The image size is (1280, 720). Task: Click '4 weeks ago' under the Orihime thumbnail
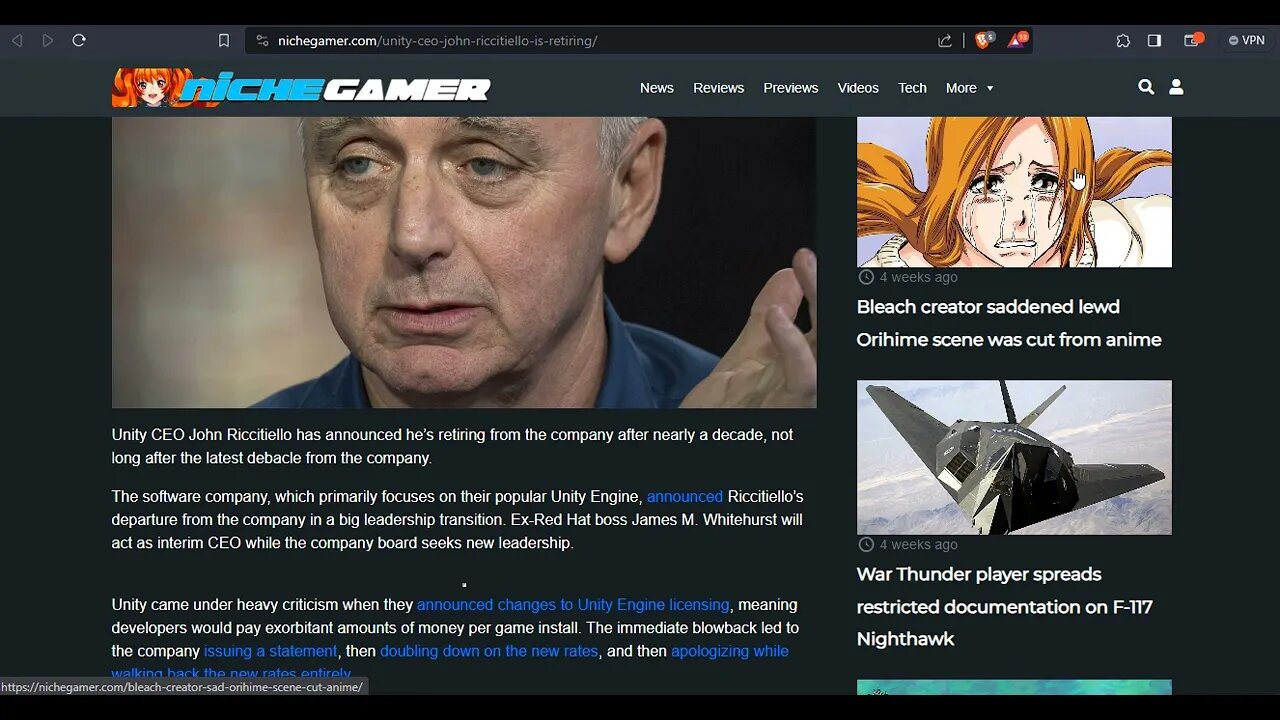[918, 277]
